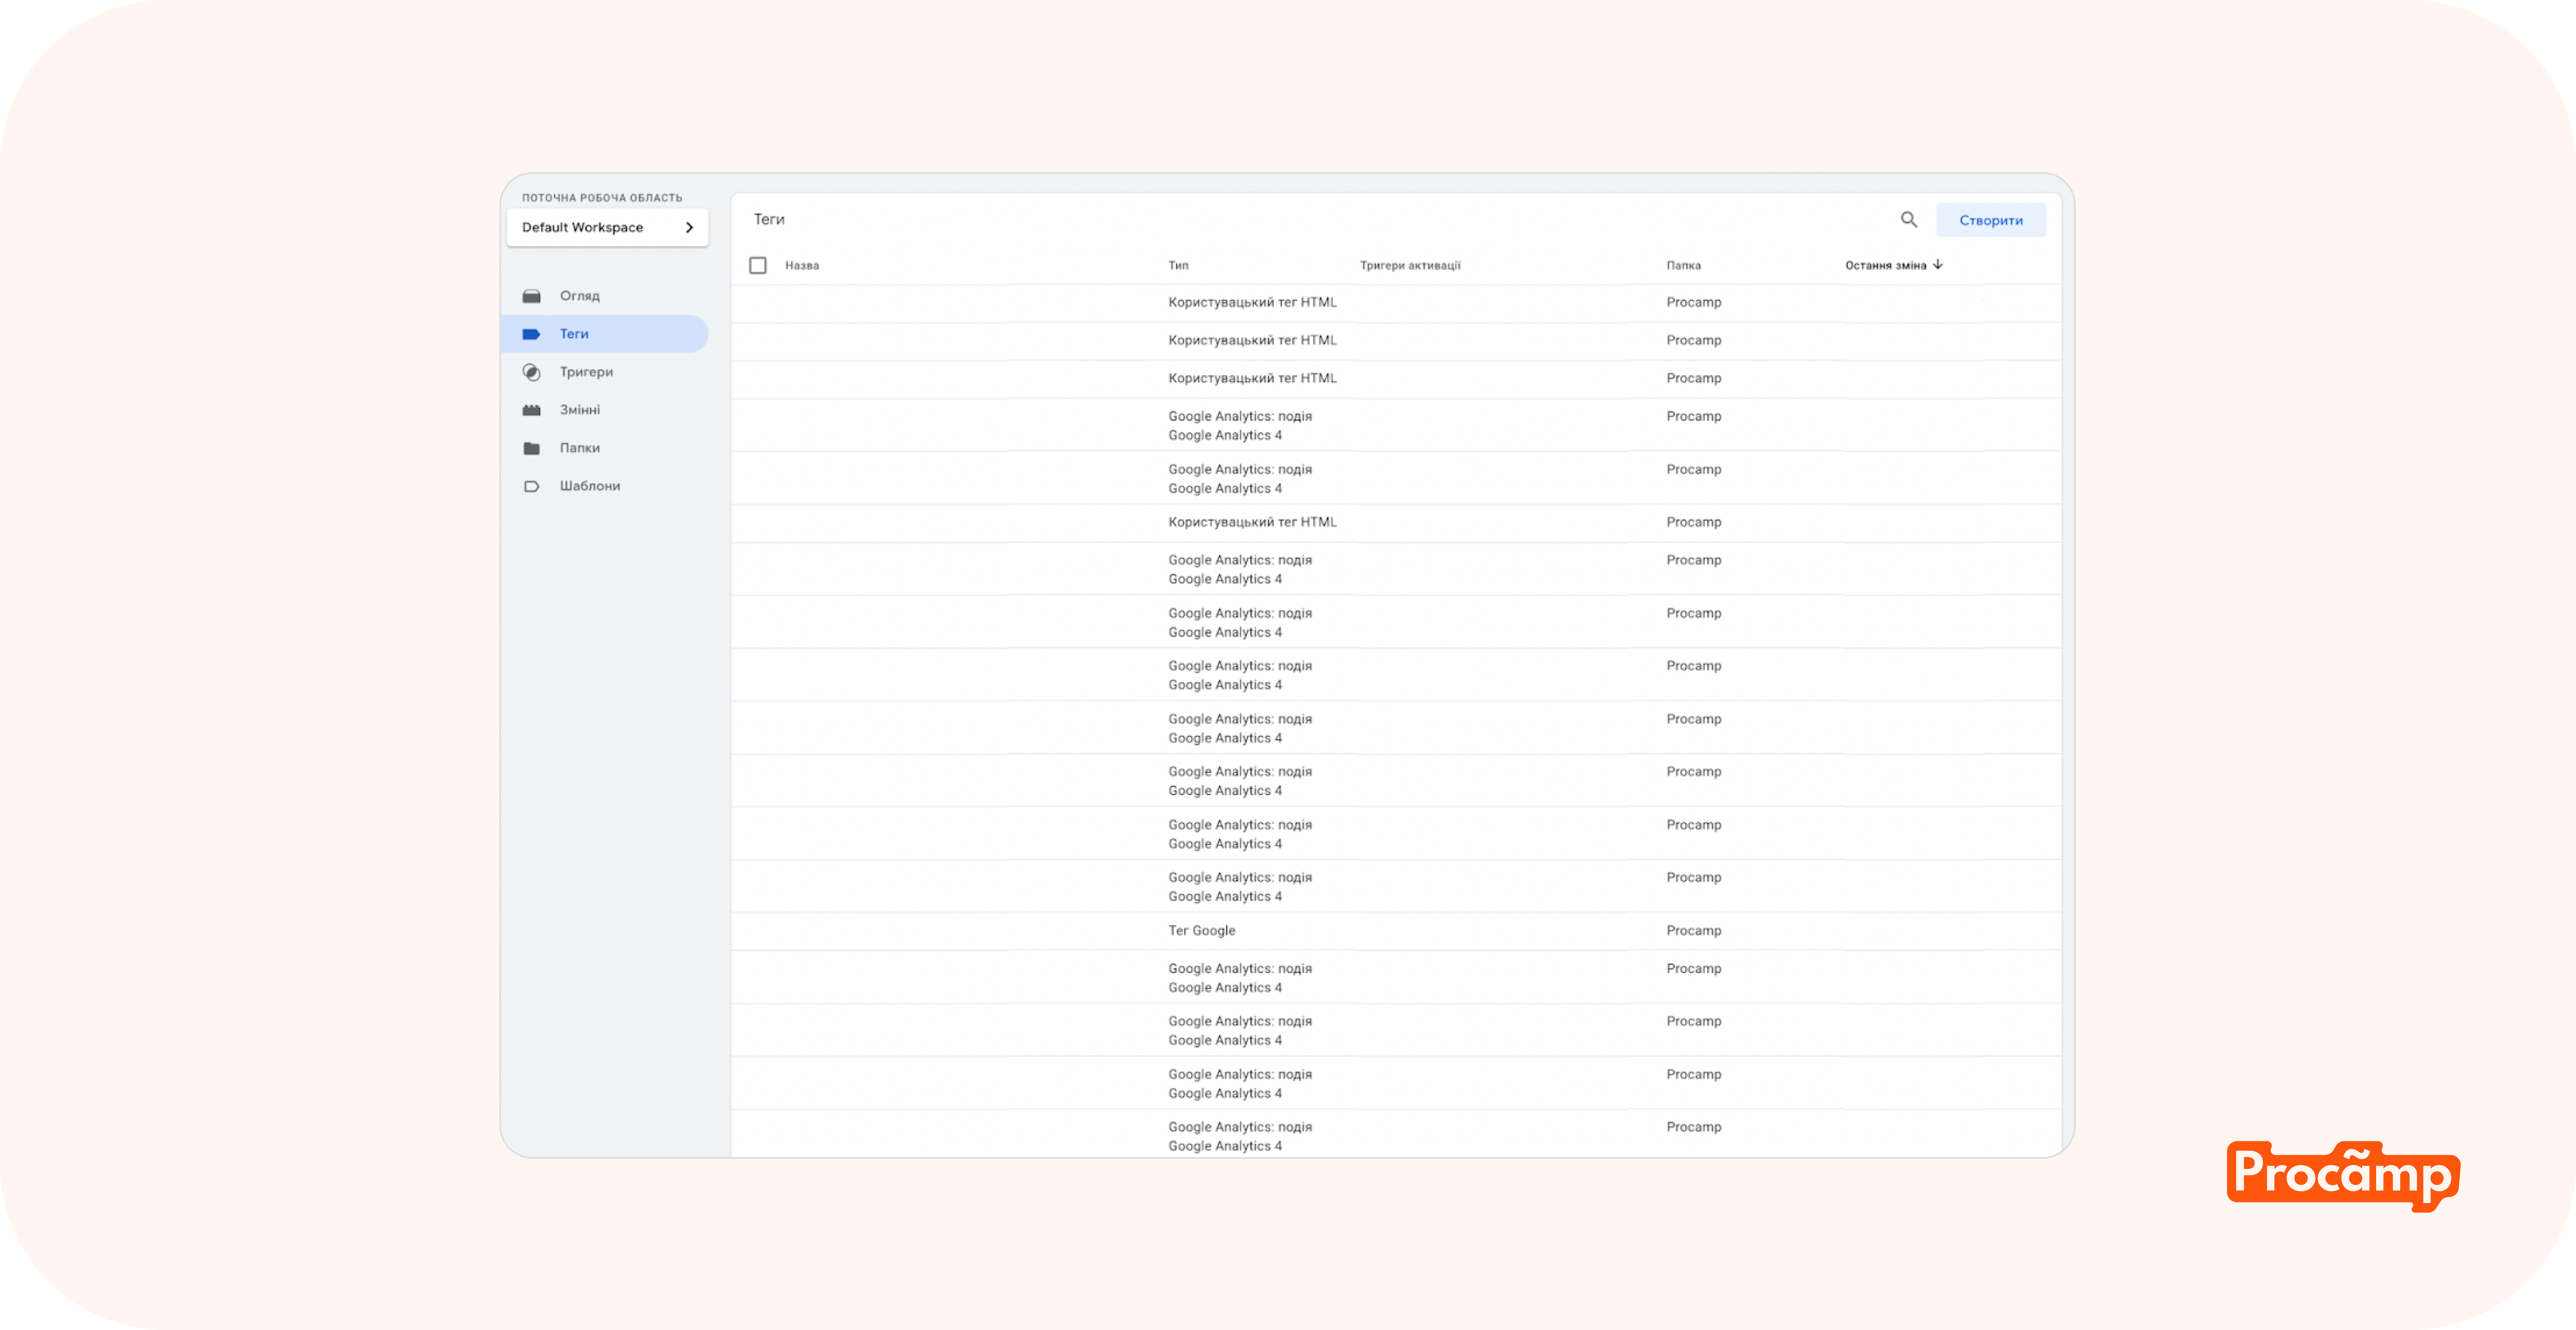Click the Тригери trigger icon
The image size is (2576, 1330).
click(531, 372)
